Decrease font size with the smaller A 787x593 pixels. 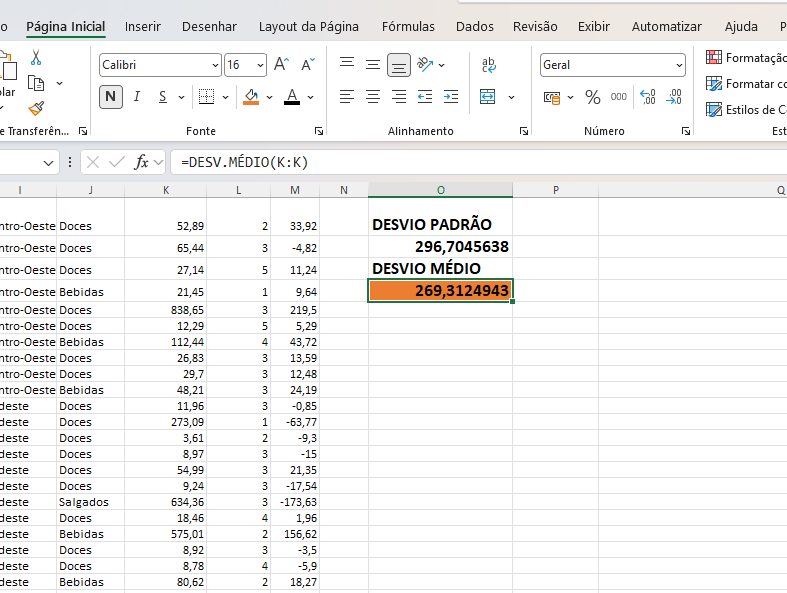(x=308, y=64)
